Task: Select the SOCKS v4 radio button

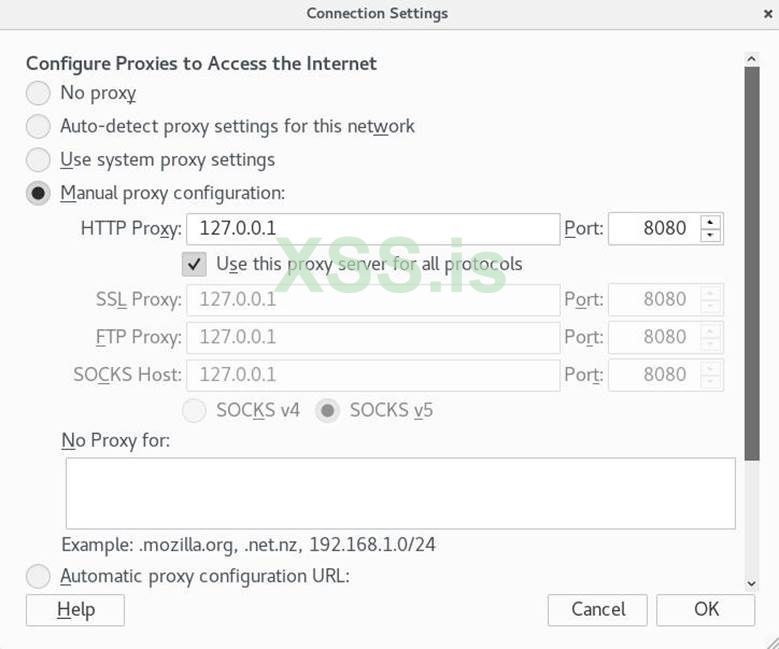Action: 196,410
